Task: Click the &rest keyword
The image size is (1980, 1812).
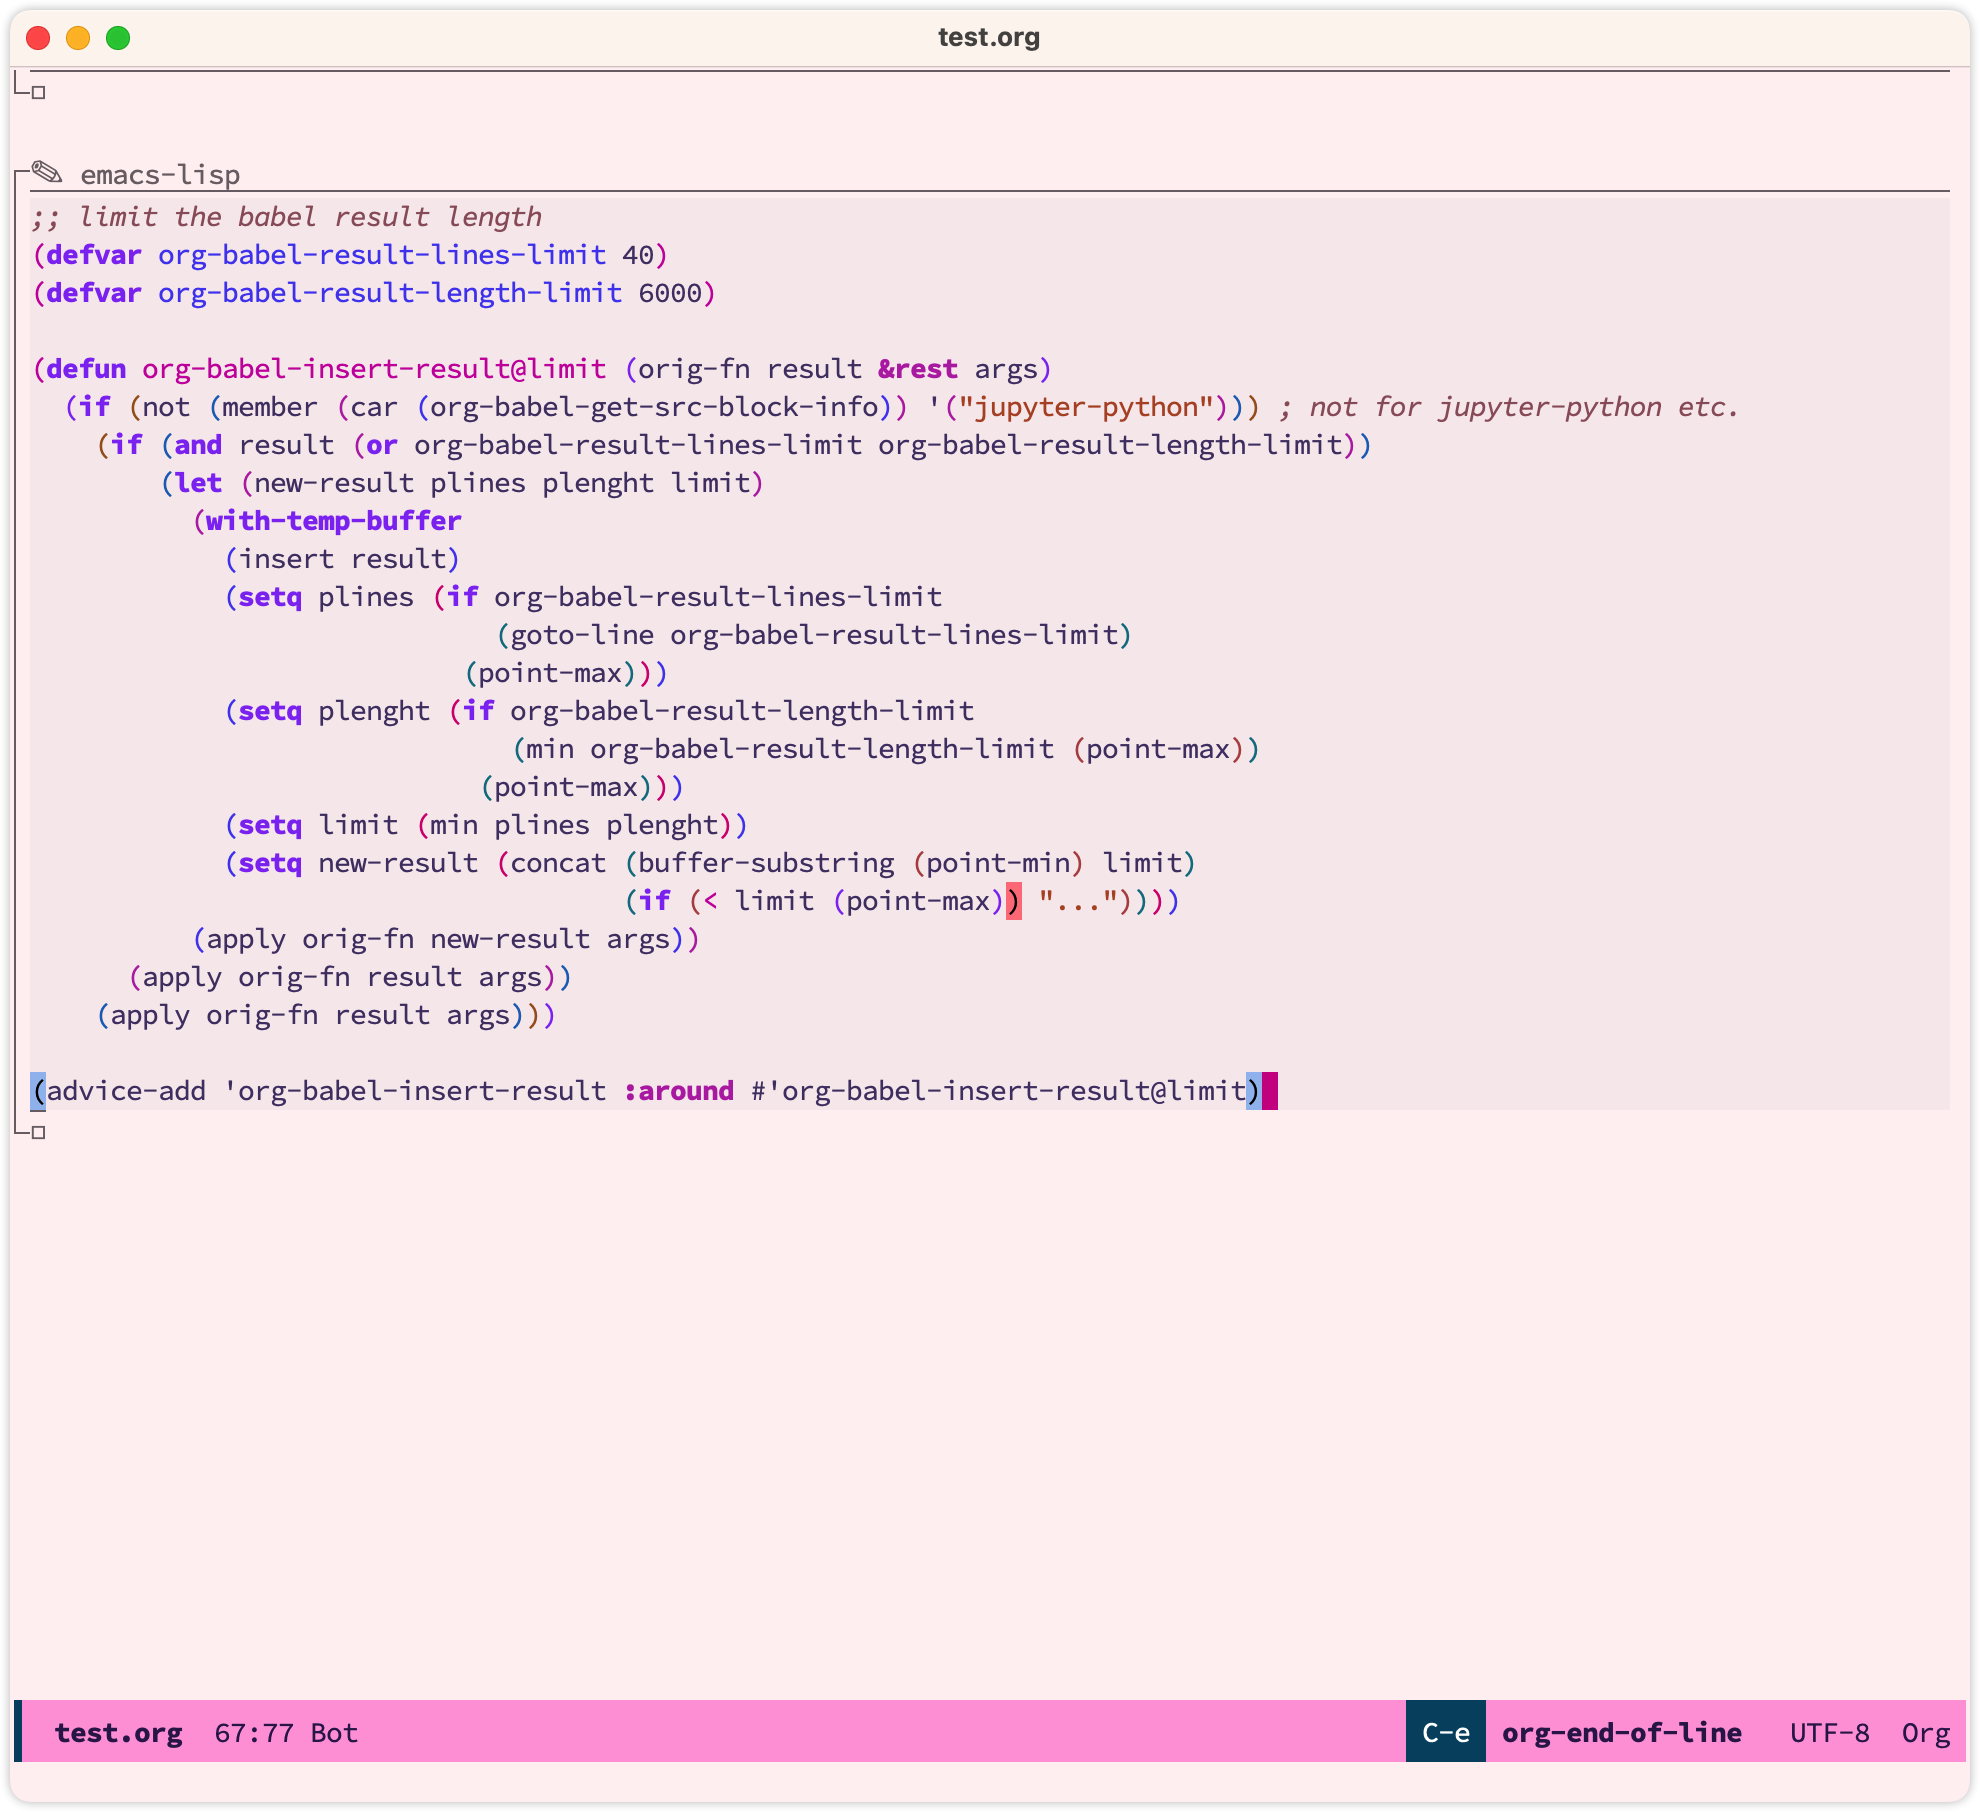Action: pyautogui.click(x=918, y=369)
